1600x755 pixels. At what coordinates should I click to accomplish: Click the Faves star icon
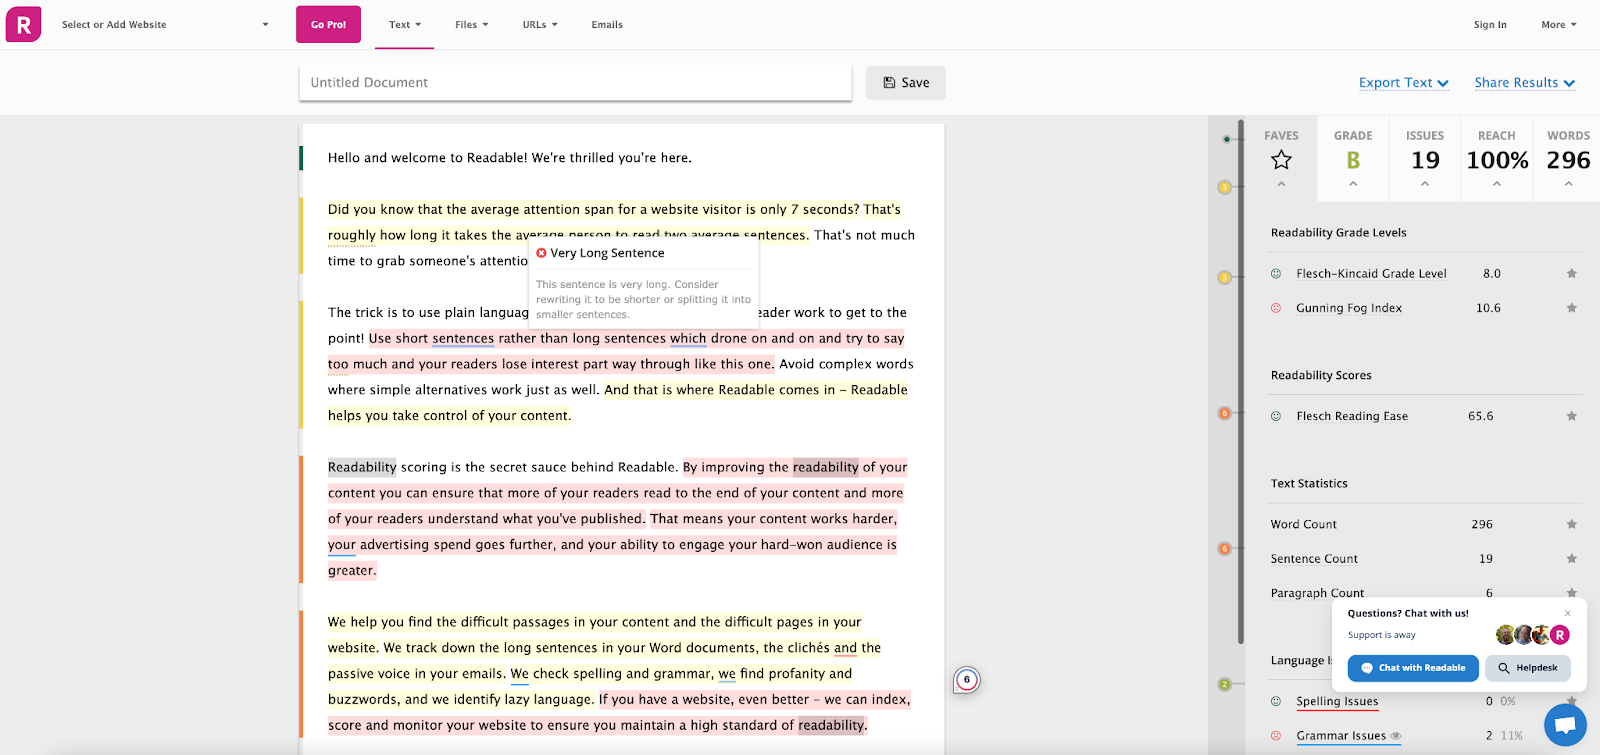click(1281, 160)
